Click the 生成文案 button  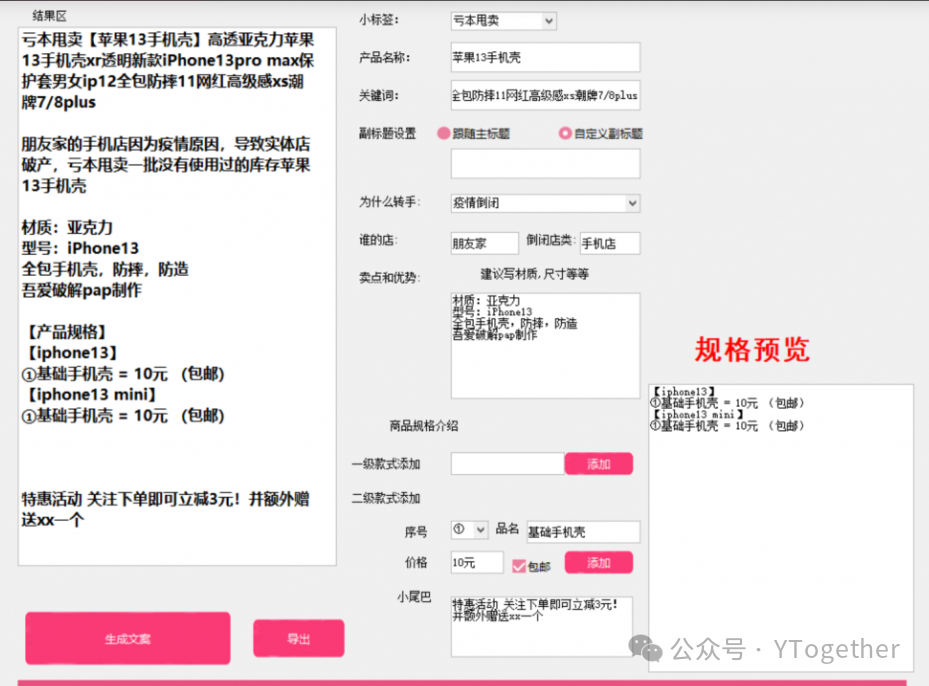(x=127, y=639)
